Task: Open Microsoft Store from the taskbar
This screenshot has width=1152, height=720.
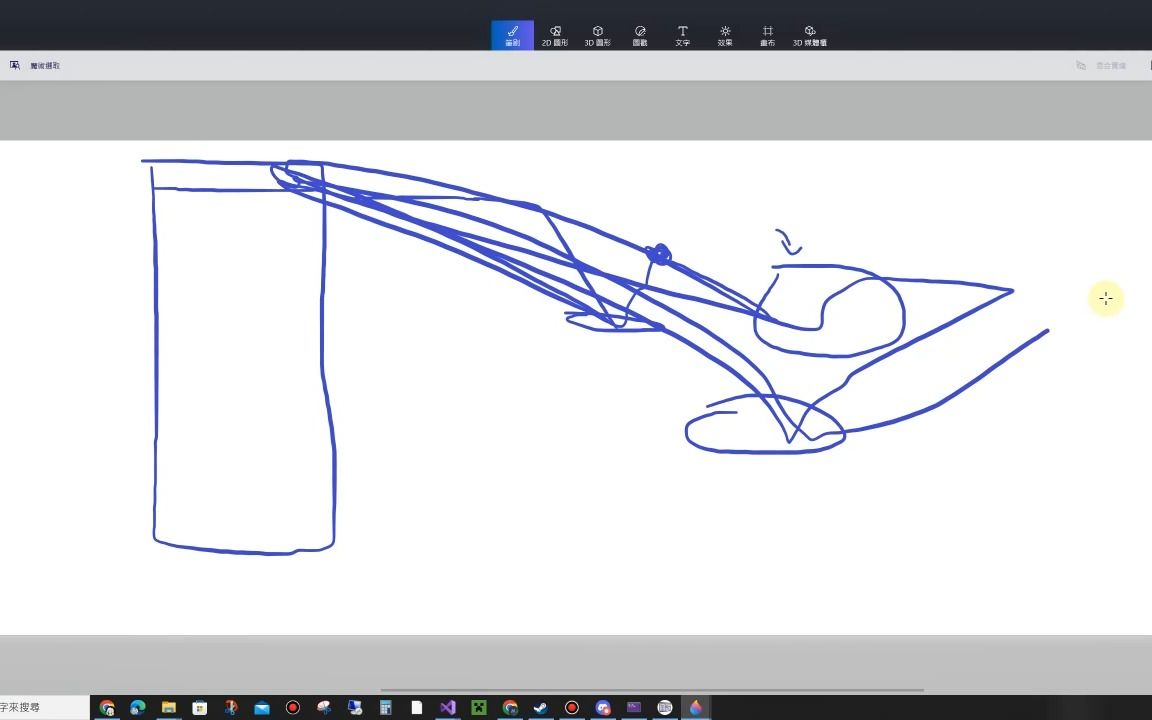Action: point(200,708)
